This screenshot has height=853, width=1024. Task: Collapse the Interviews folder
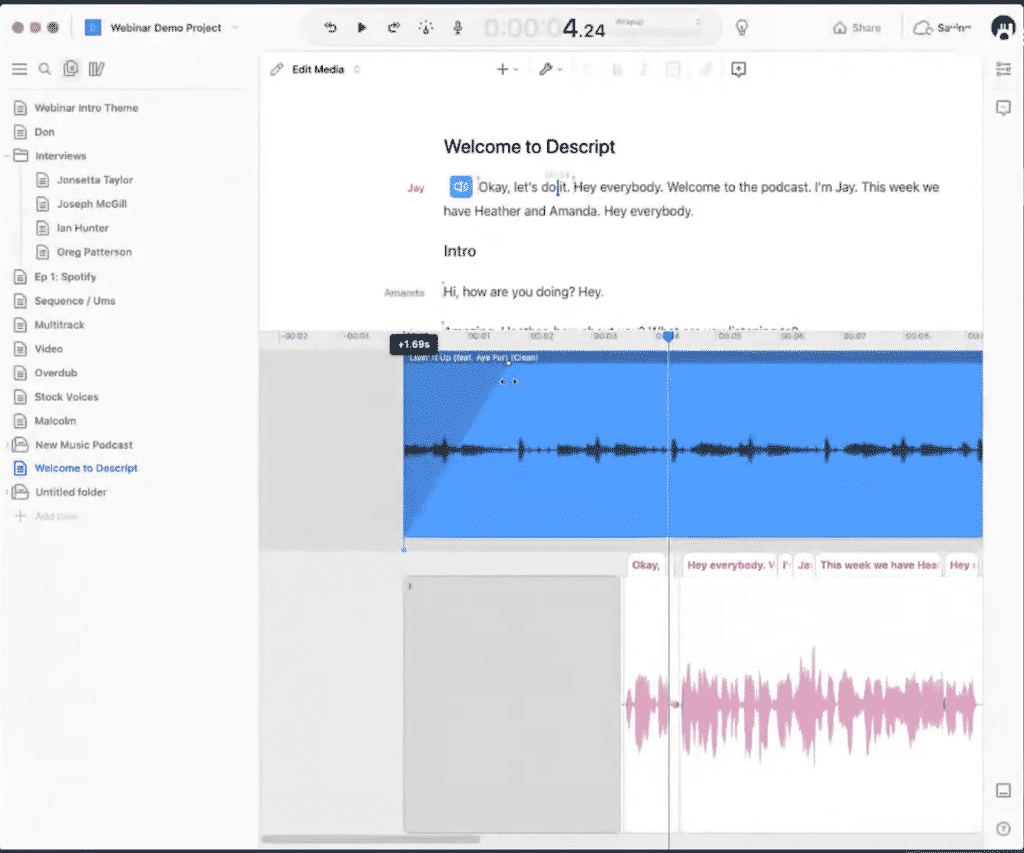(x=8, y=156)
